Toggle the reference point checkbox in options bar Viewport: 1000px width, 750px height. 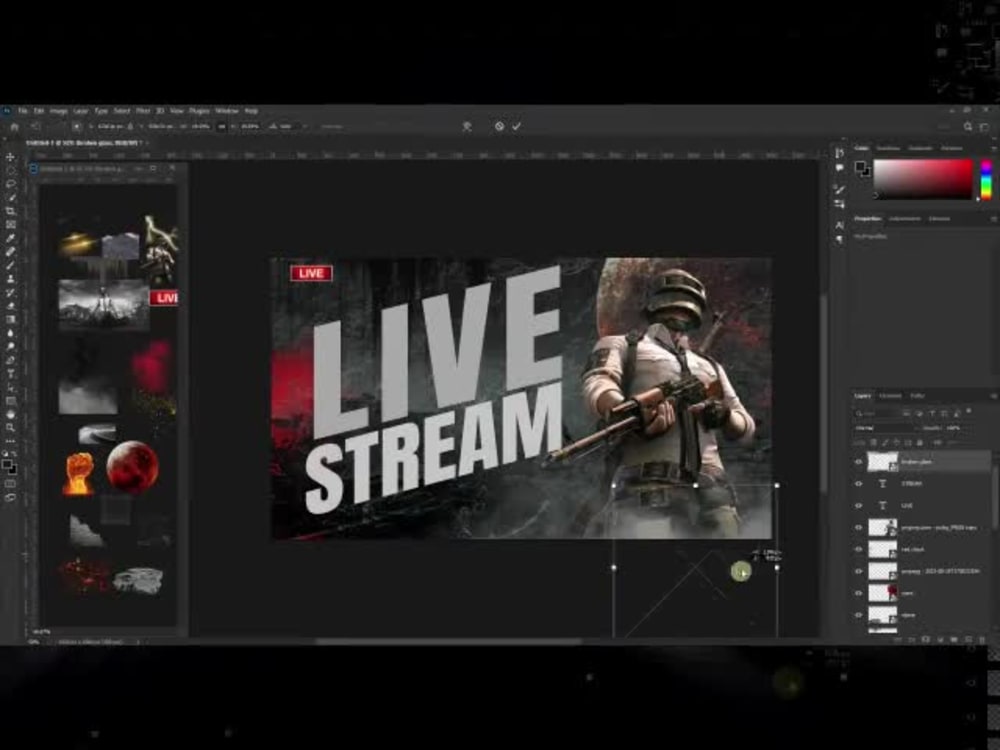point(77,126)
